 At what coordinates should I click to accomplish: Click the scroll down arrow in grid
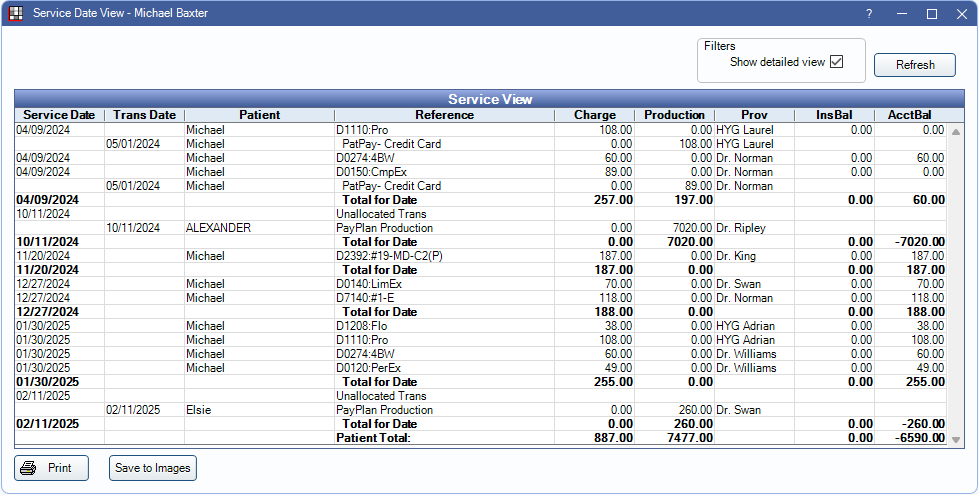[x=956, y=439]
